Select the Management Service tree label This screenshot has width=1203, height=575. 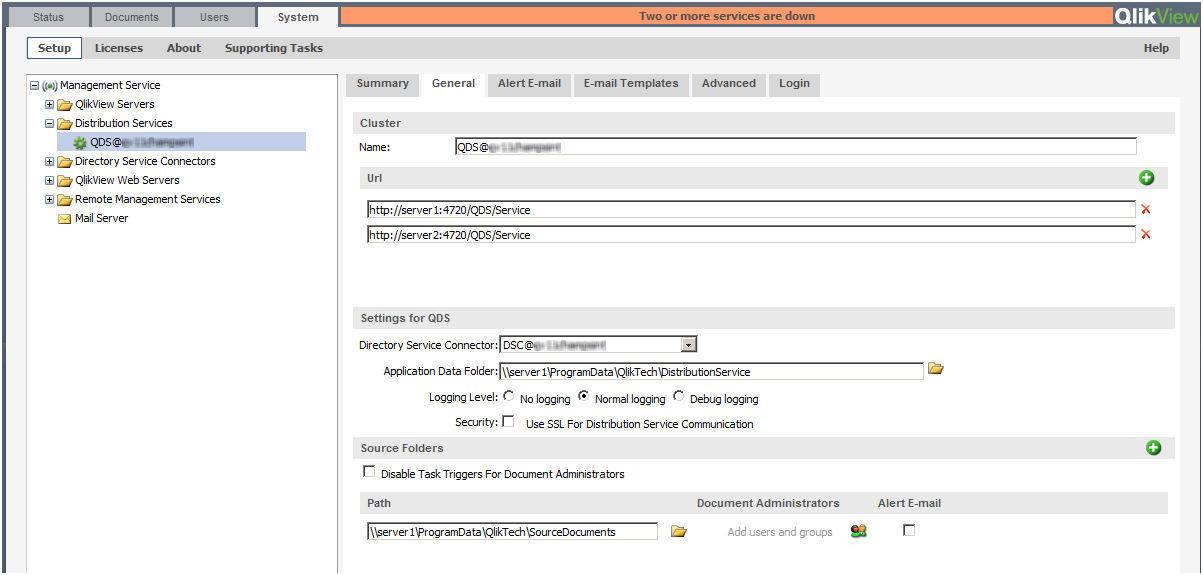point(110,86)
